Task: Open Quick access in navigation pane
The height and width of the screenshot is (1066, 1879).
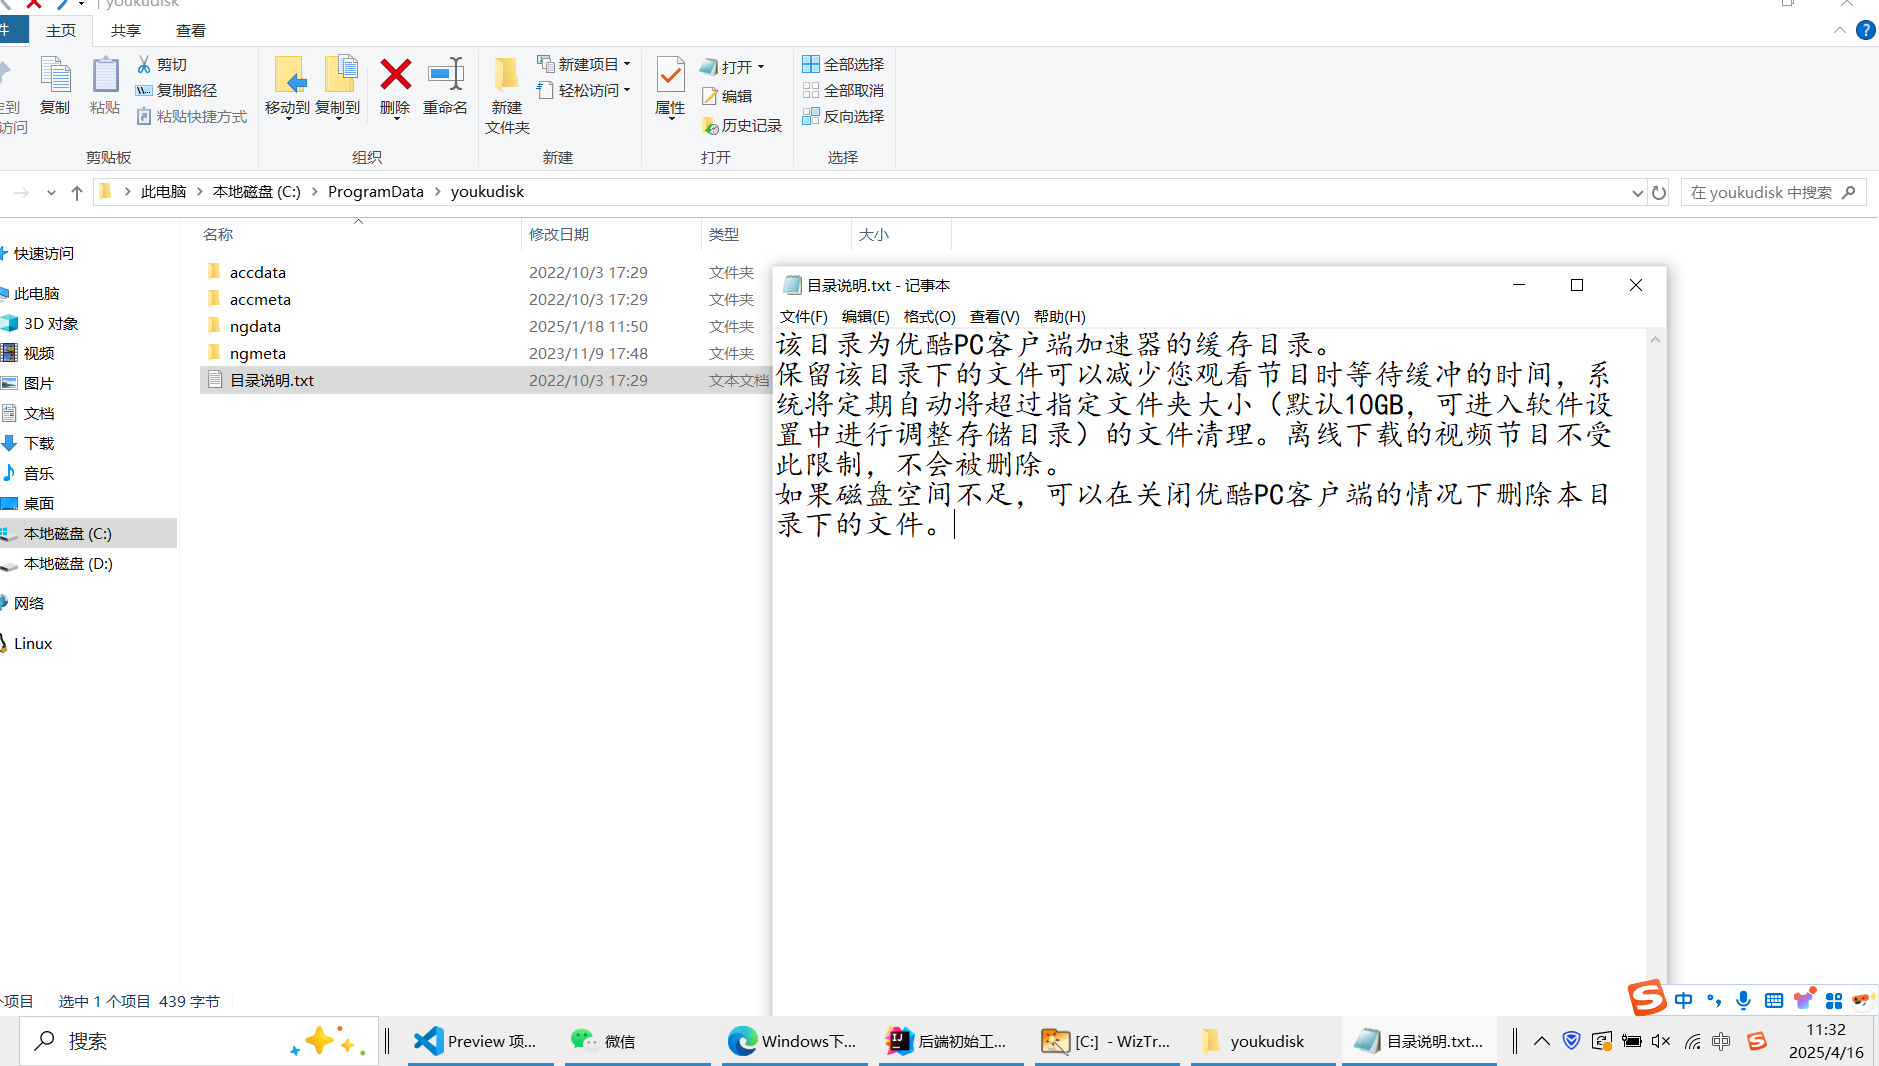Action: coord(44,253)
